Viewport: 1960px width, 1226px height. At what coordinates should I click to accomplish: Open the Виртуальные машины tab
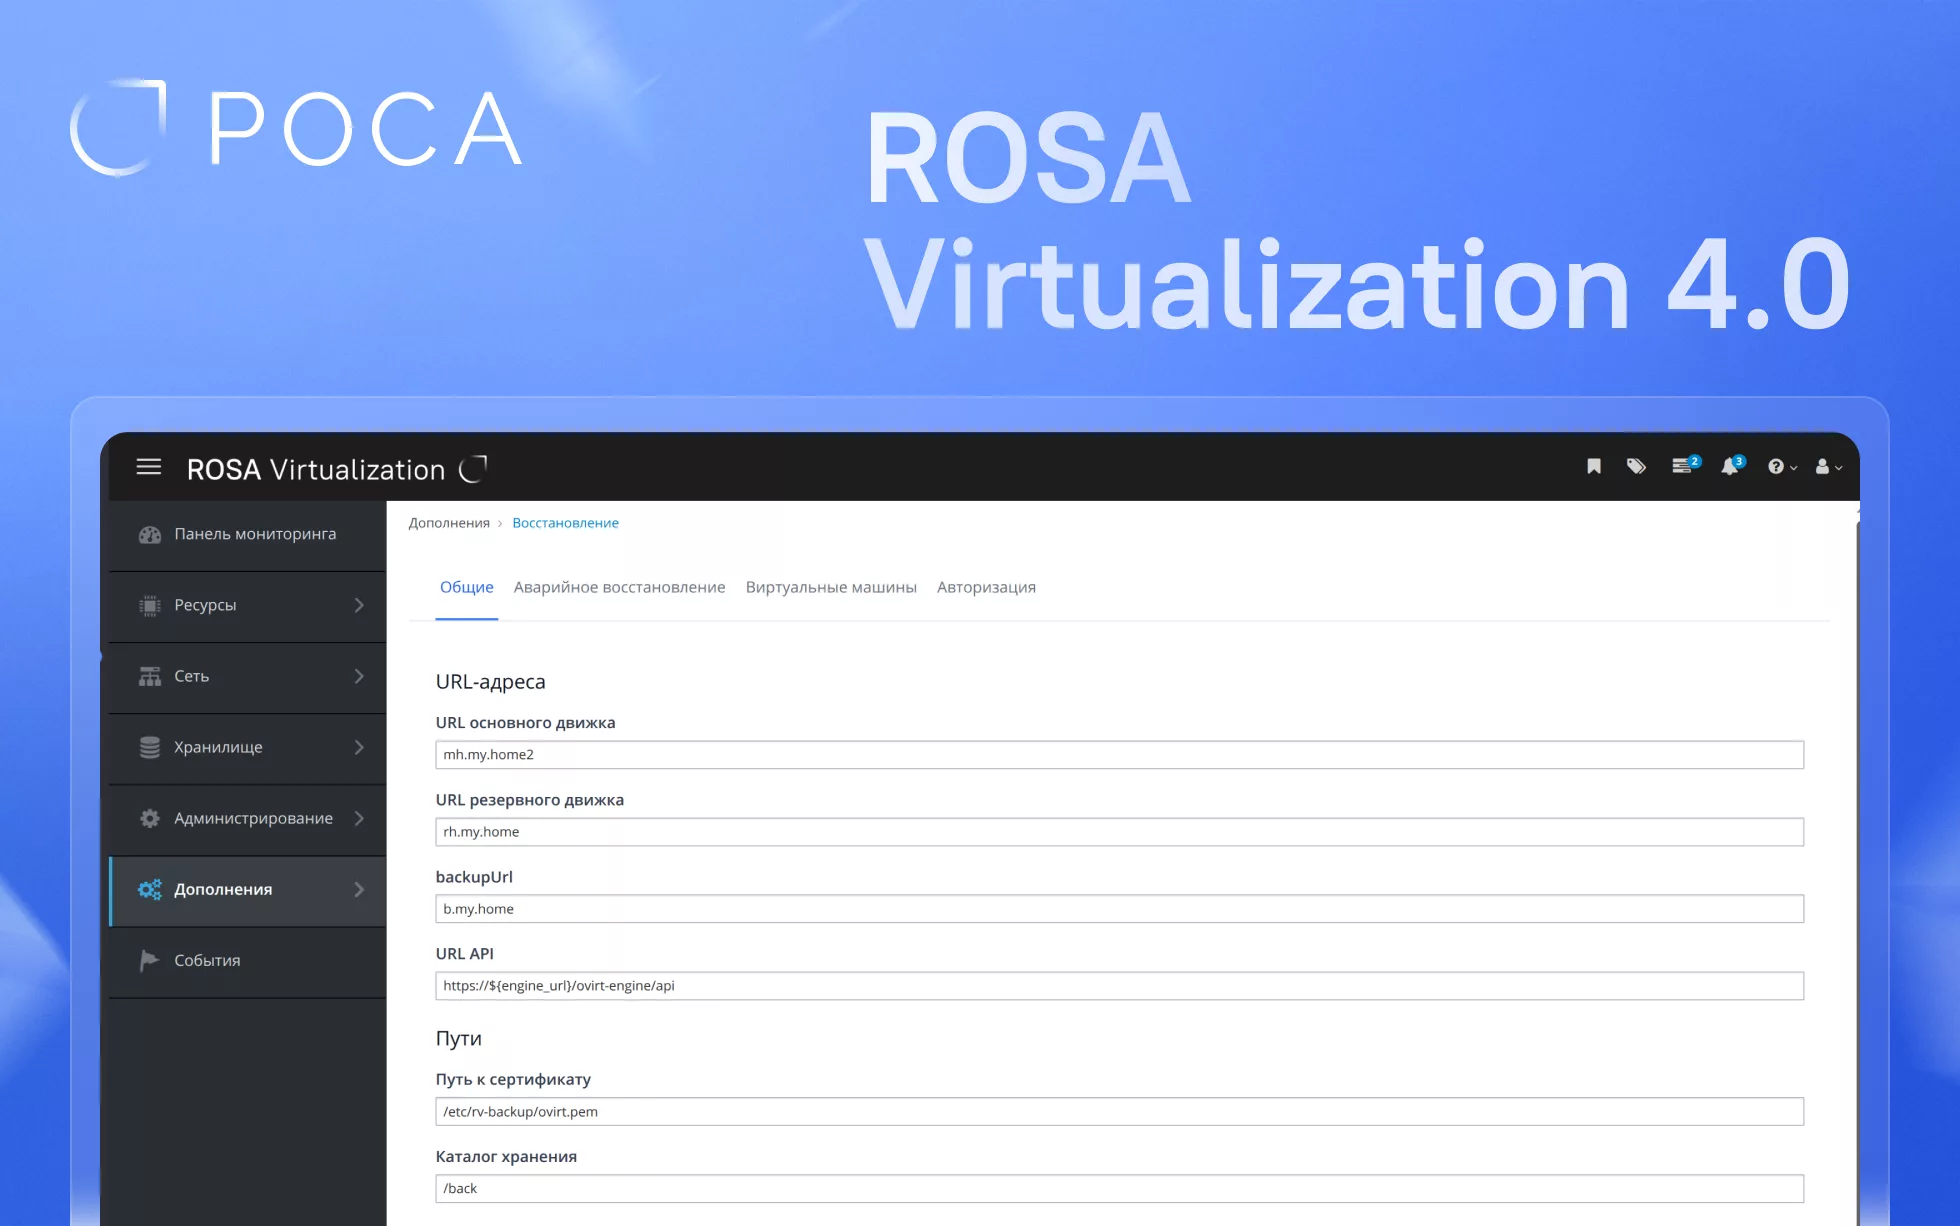click(831, 587)
